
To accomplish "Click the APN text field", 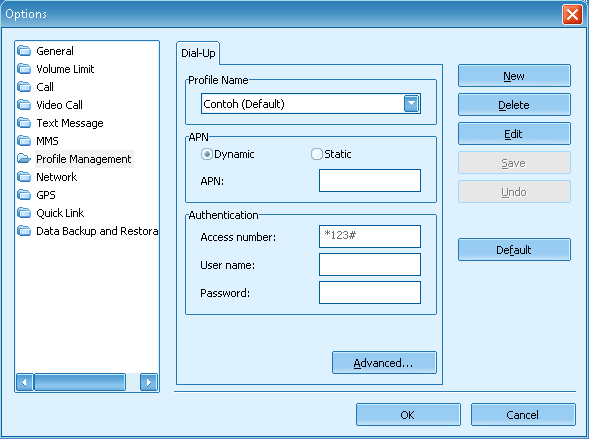I will click(370, 180).
